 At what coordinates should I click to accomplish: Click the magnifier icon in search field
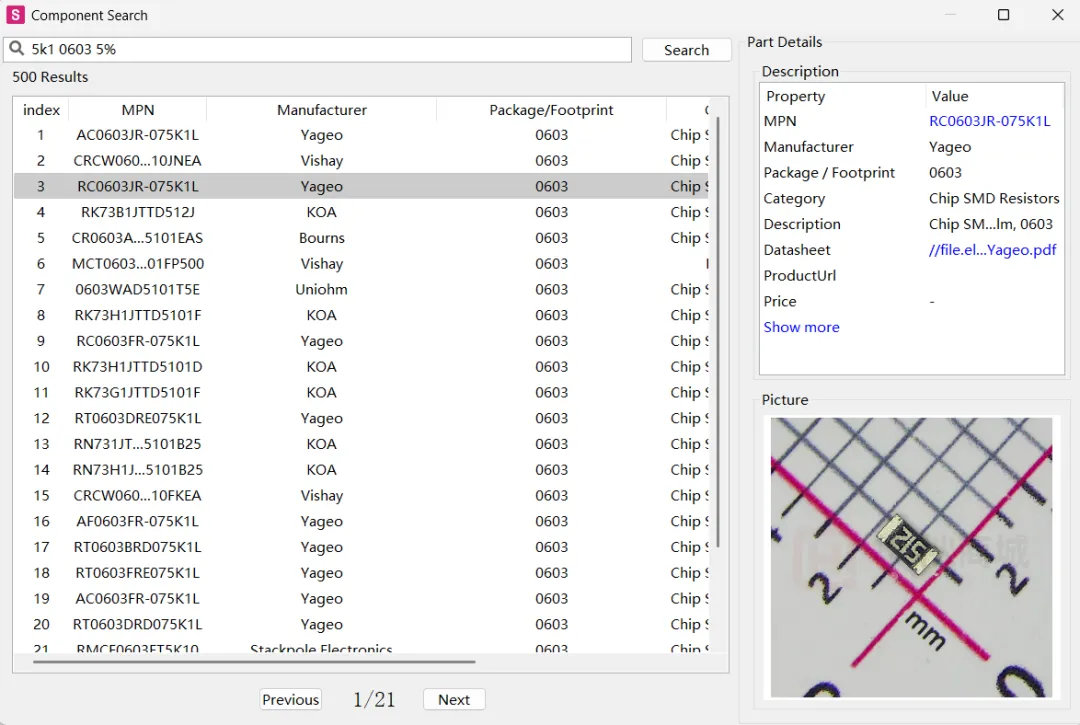pyautogui.click(x=17, y=49)
